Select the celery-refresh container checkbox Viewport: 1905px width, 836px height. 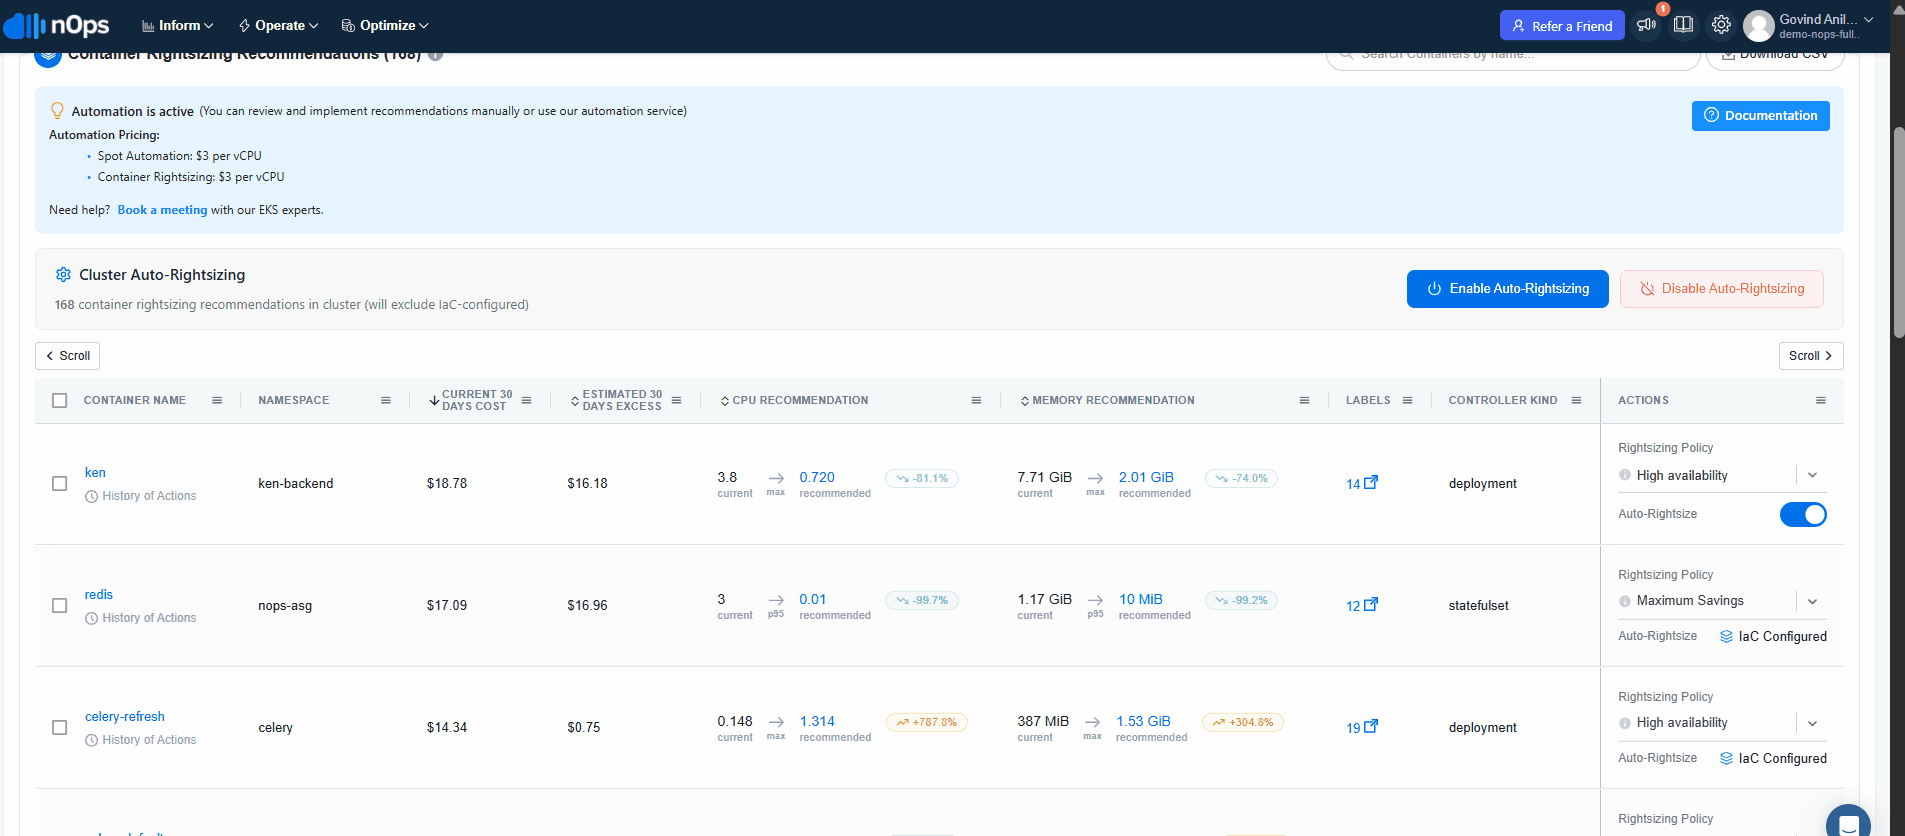(x=60, y=727)
